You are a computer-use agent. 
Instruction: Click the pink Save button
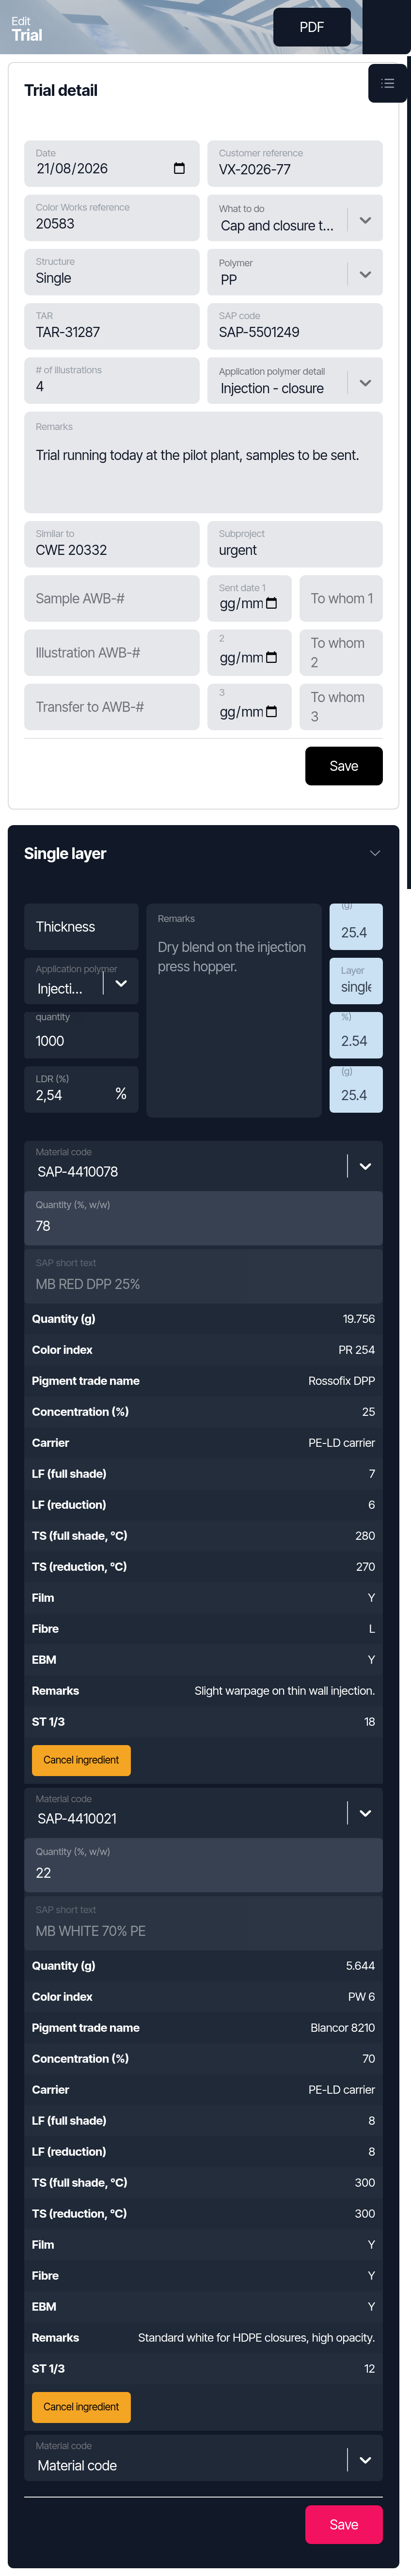click(344, 2525)
